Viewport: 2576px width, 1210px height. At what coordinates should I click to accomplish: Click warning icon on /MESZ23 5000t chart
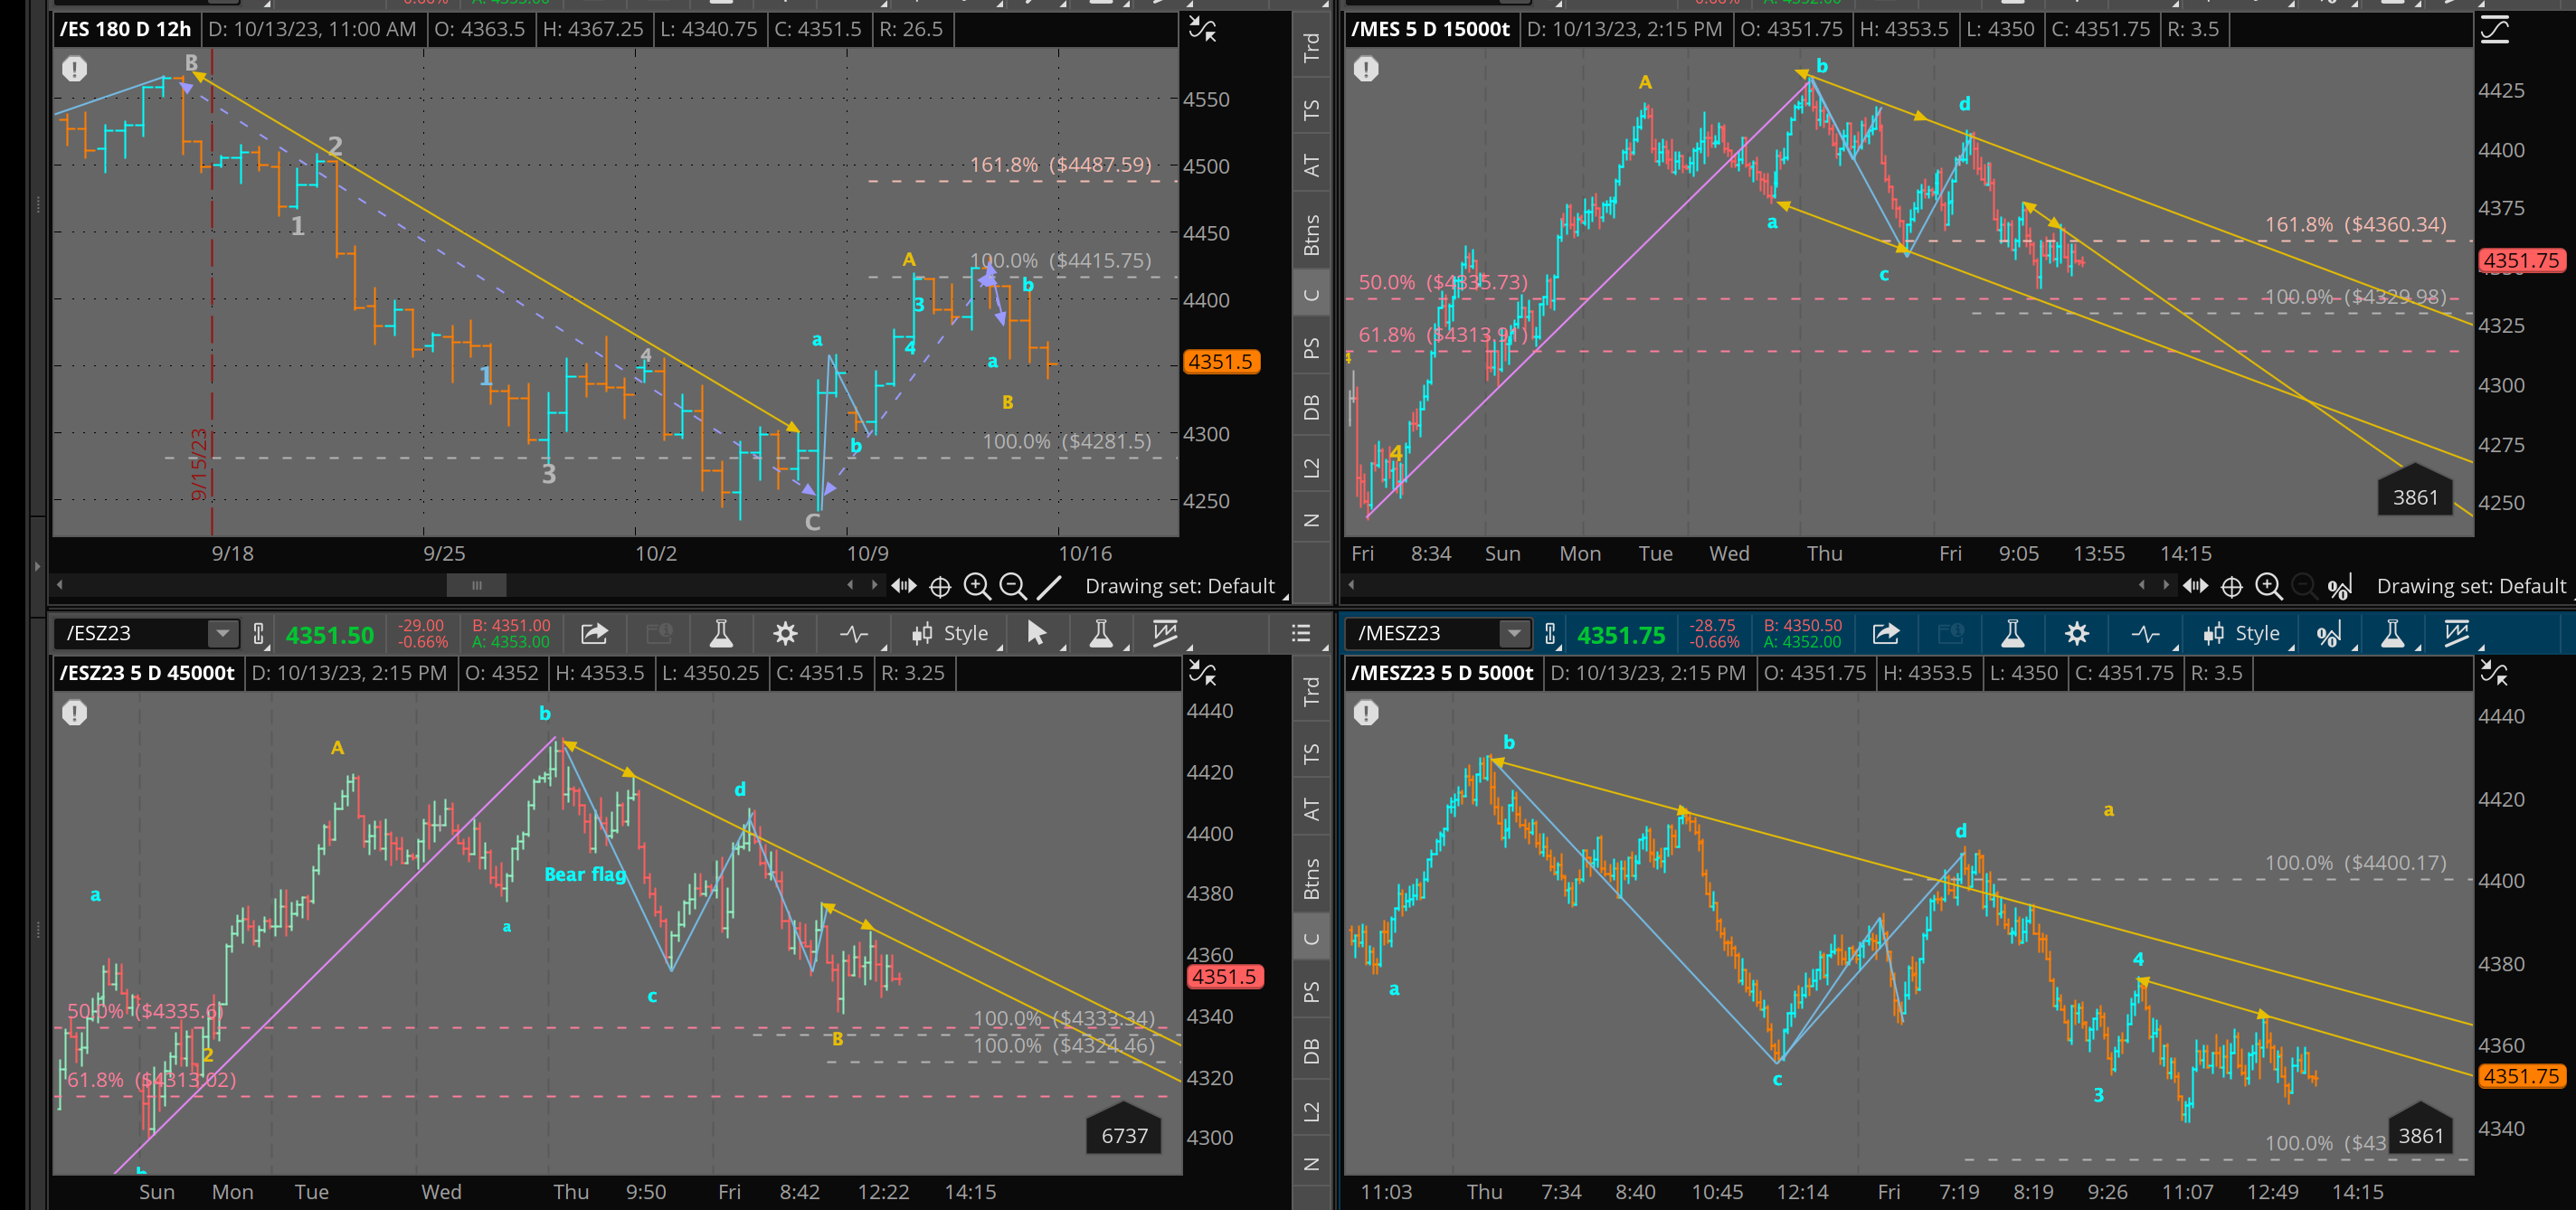click(1366, 713)
